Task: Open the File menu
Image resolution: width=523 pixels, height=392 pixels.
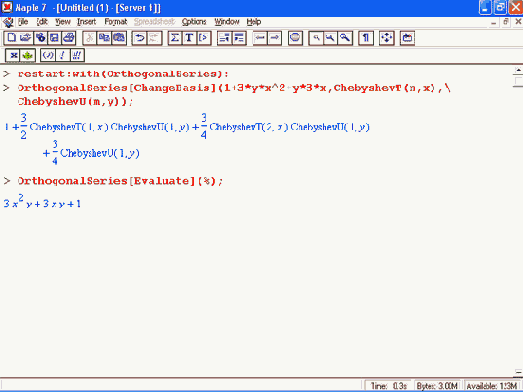Action: [23, 22]
